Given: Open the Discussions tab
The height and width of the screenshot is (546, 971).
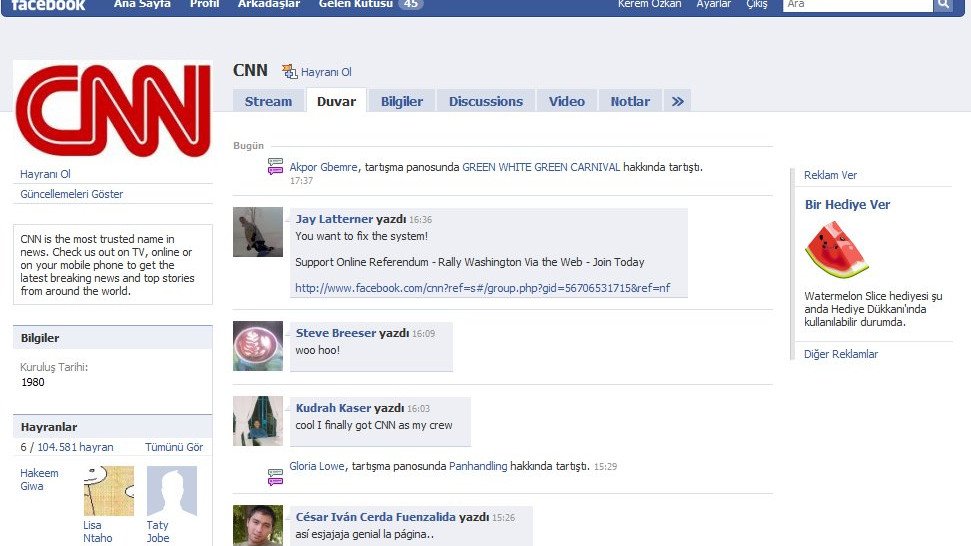Looking at the screenshot, I should point(485,101).
